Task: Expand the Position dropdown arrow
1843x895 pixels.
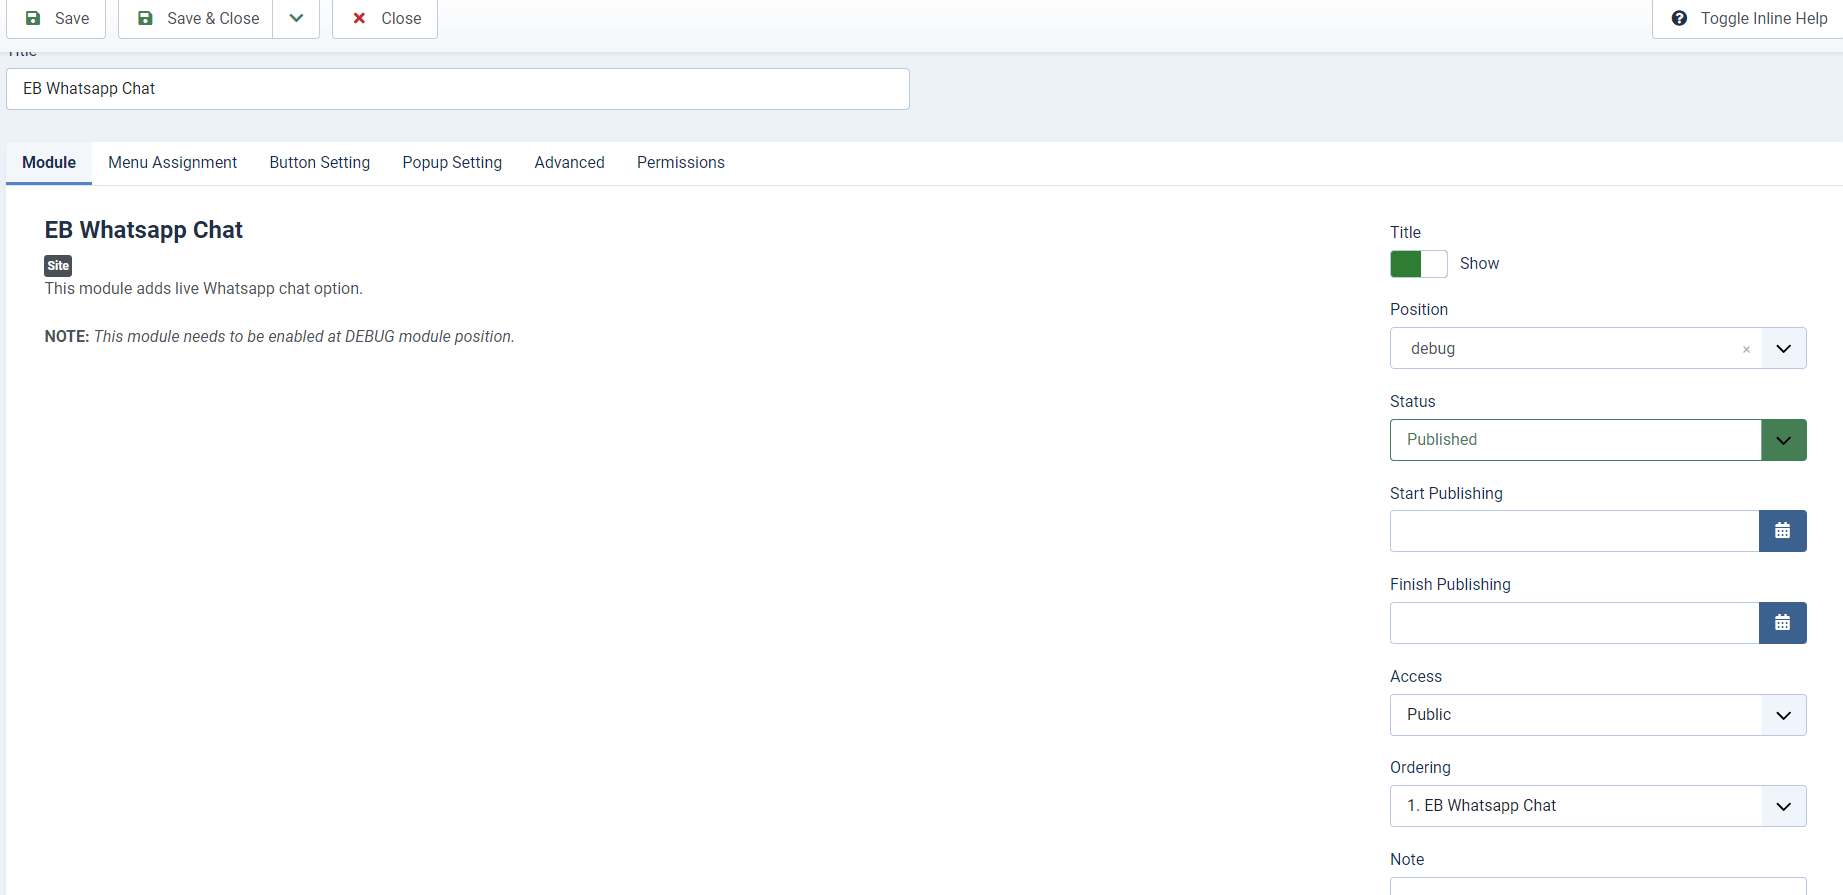Action: 1784,349
